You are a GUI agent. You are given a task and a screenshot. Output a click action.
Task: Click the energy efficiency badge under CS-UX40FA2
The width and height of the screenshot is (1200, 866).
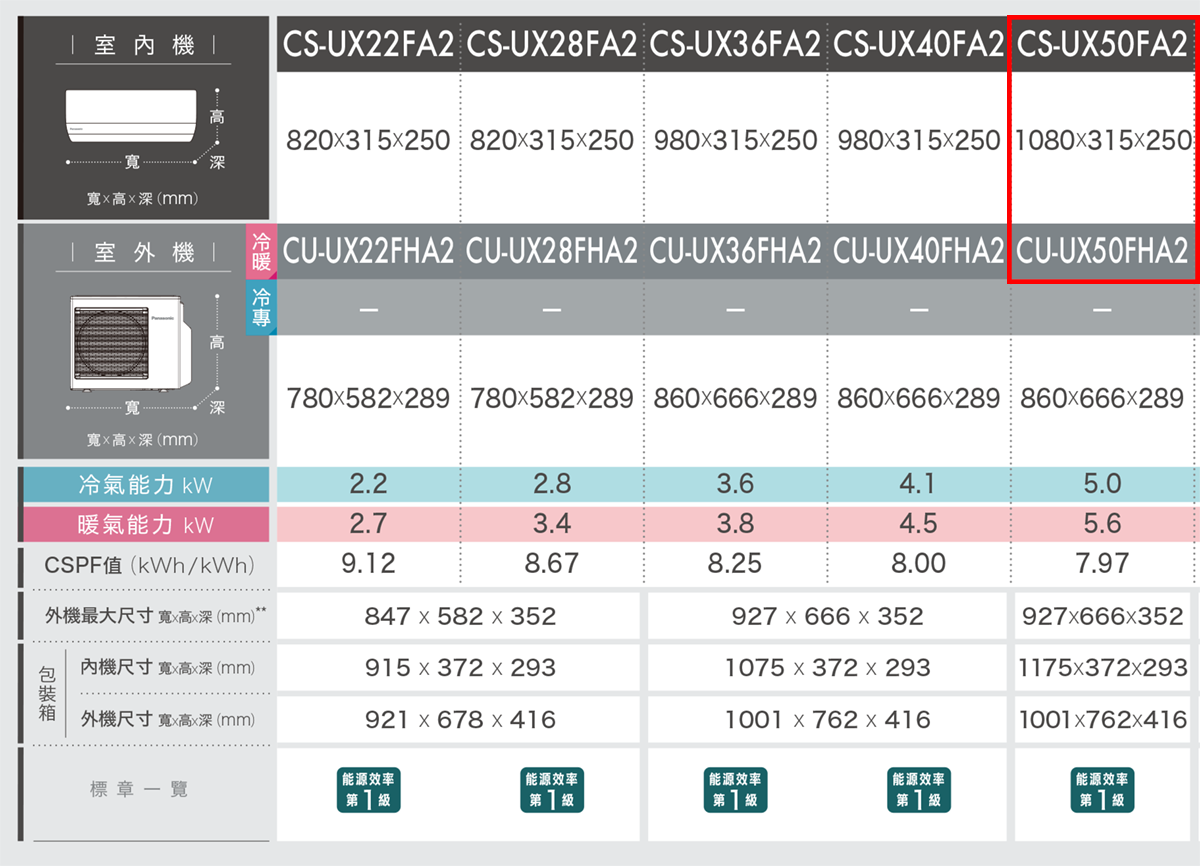pos(918,790)
